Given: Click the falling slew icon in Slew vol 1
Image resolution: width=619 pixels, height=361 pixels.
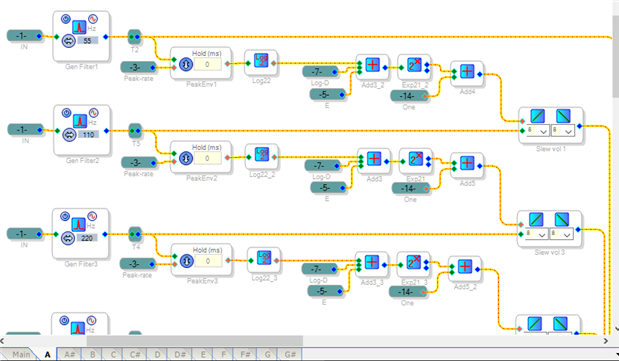Looking at the screenshot, I should 563,116.
